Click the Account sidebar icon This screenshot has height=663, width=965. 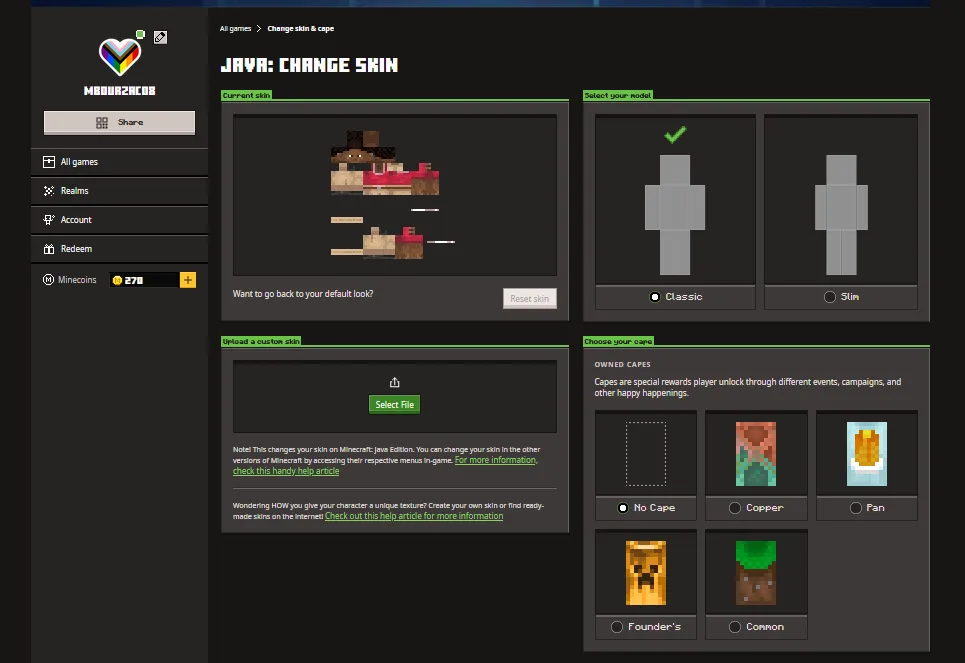pos(49,220)
